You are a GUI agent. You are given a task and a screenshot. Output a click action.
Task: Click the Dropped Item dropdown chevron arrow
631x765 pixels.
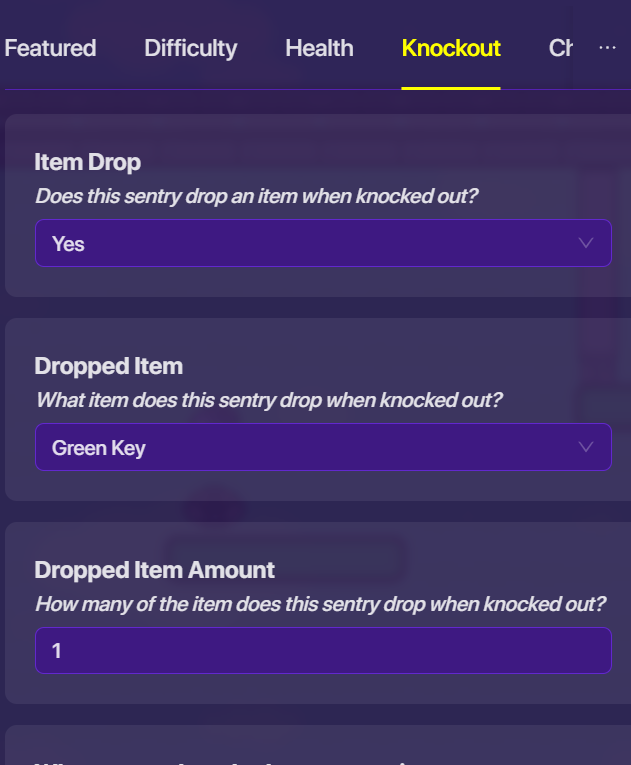[x=586, y=447]
